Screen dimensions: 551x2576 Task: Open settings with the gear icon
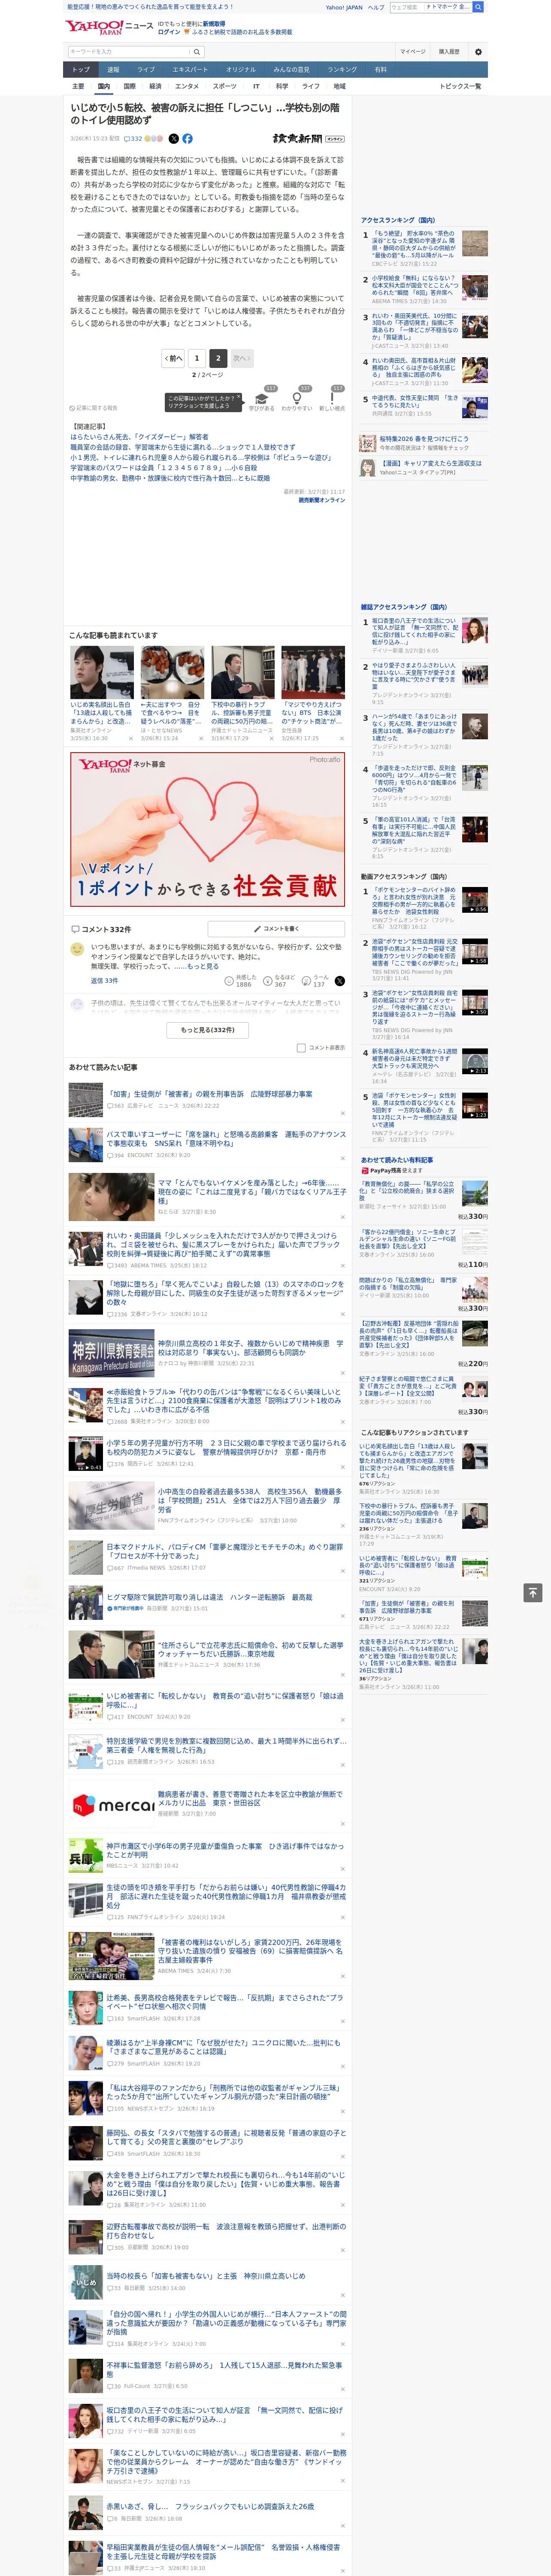point(478,52)
